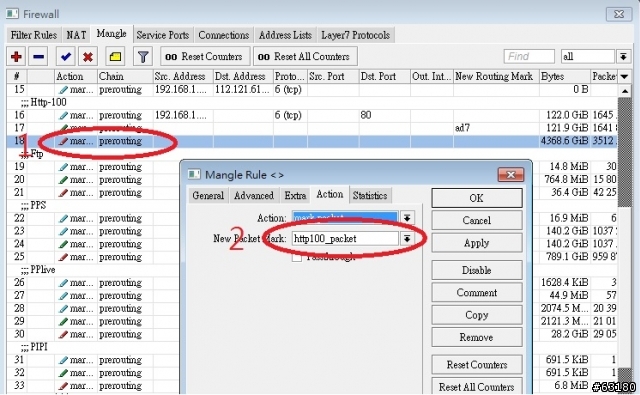
Task: Sort by the Chain column header
Action: (x=124, y=76)
